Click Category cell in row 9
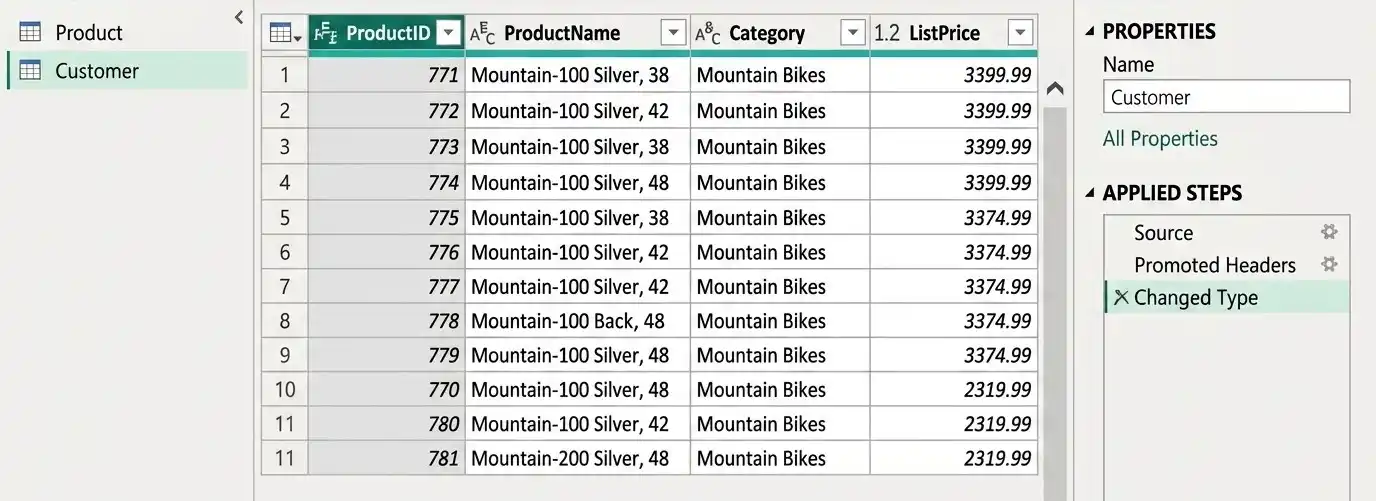The height and width of the screenshot is (501, 1376). click(x=780, y=355)
